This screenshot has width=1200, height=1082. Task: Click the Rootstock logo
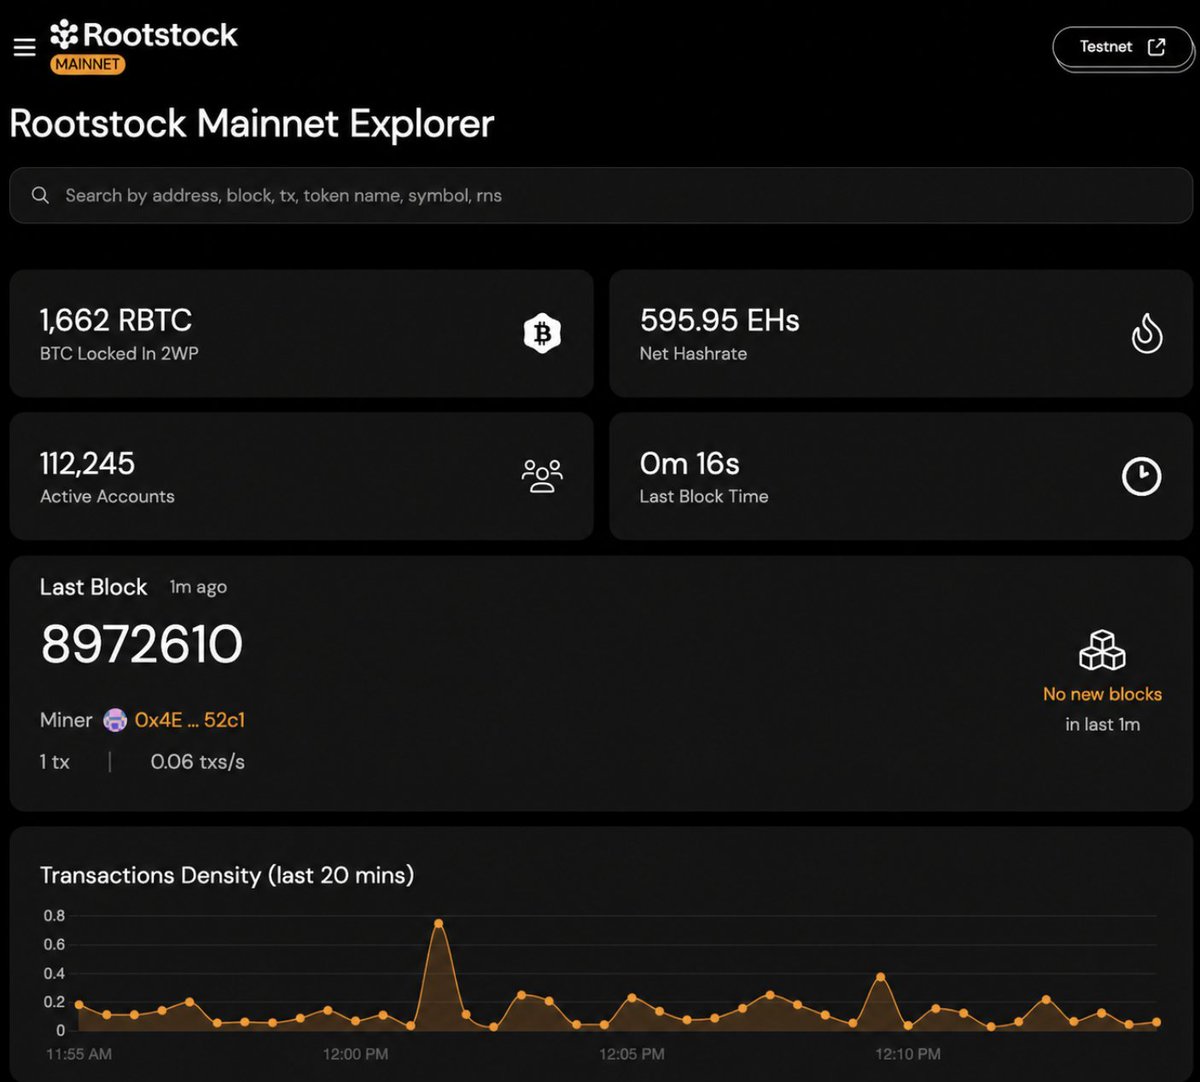click(x=144, y=35)
